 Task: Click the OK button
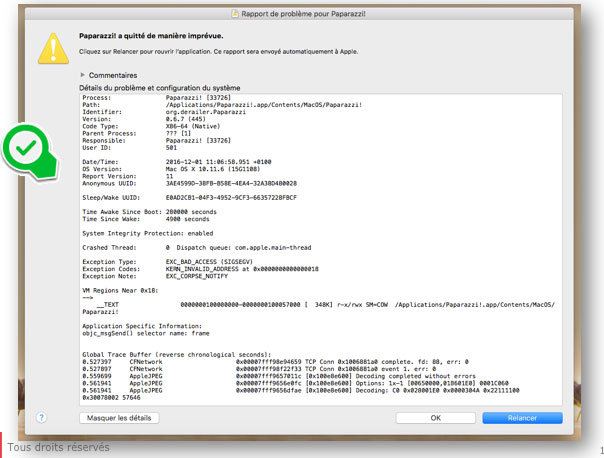click(434, 417)
